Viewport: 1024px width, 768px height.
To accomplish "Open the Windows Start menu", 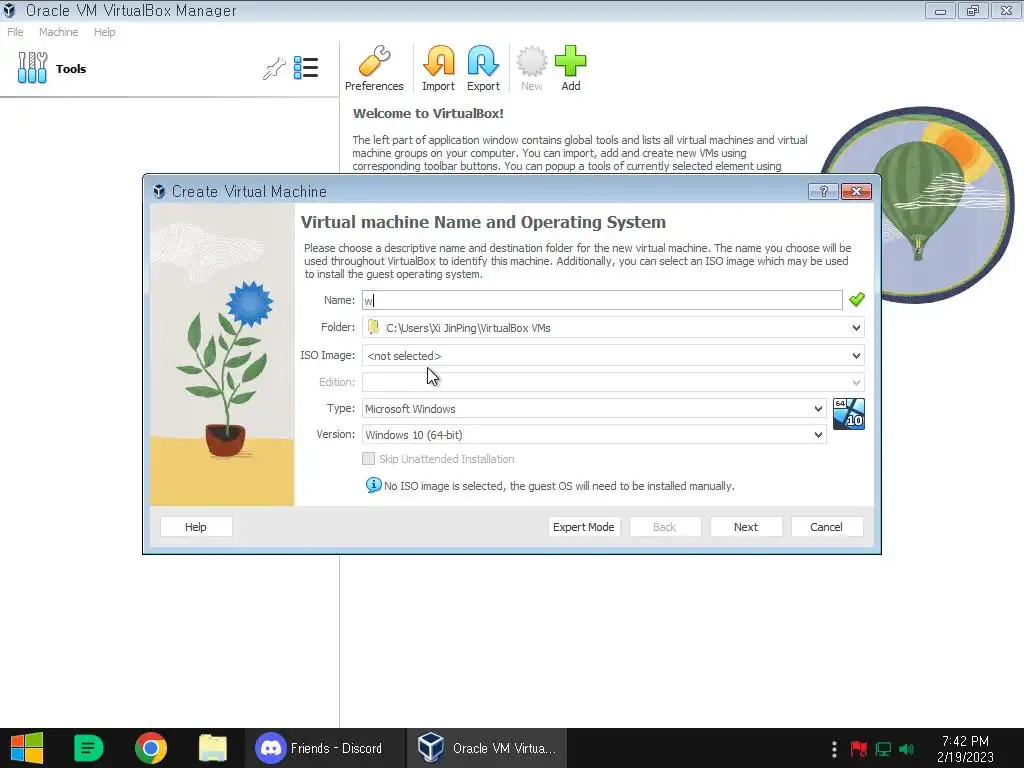I will pos(27,748).
